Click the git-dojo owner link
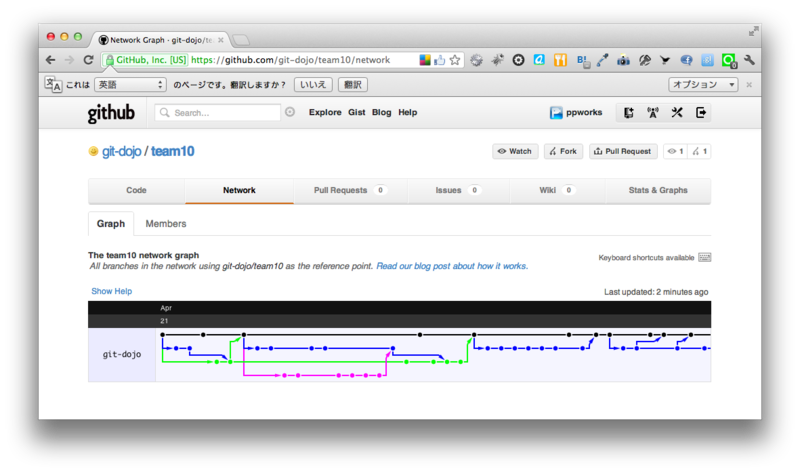The image size is (800, 473). [x=121, y=152]
